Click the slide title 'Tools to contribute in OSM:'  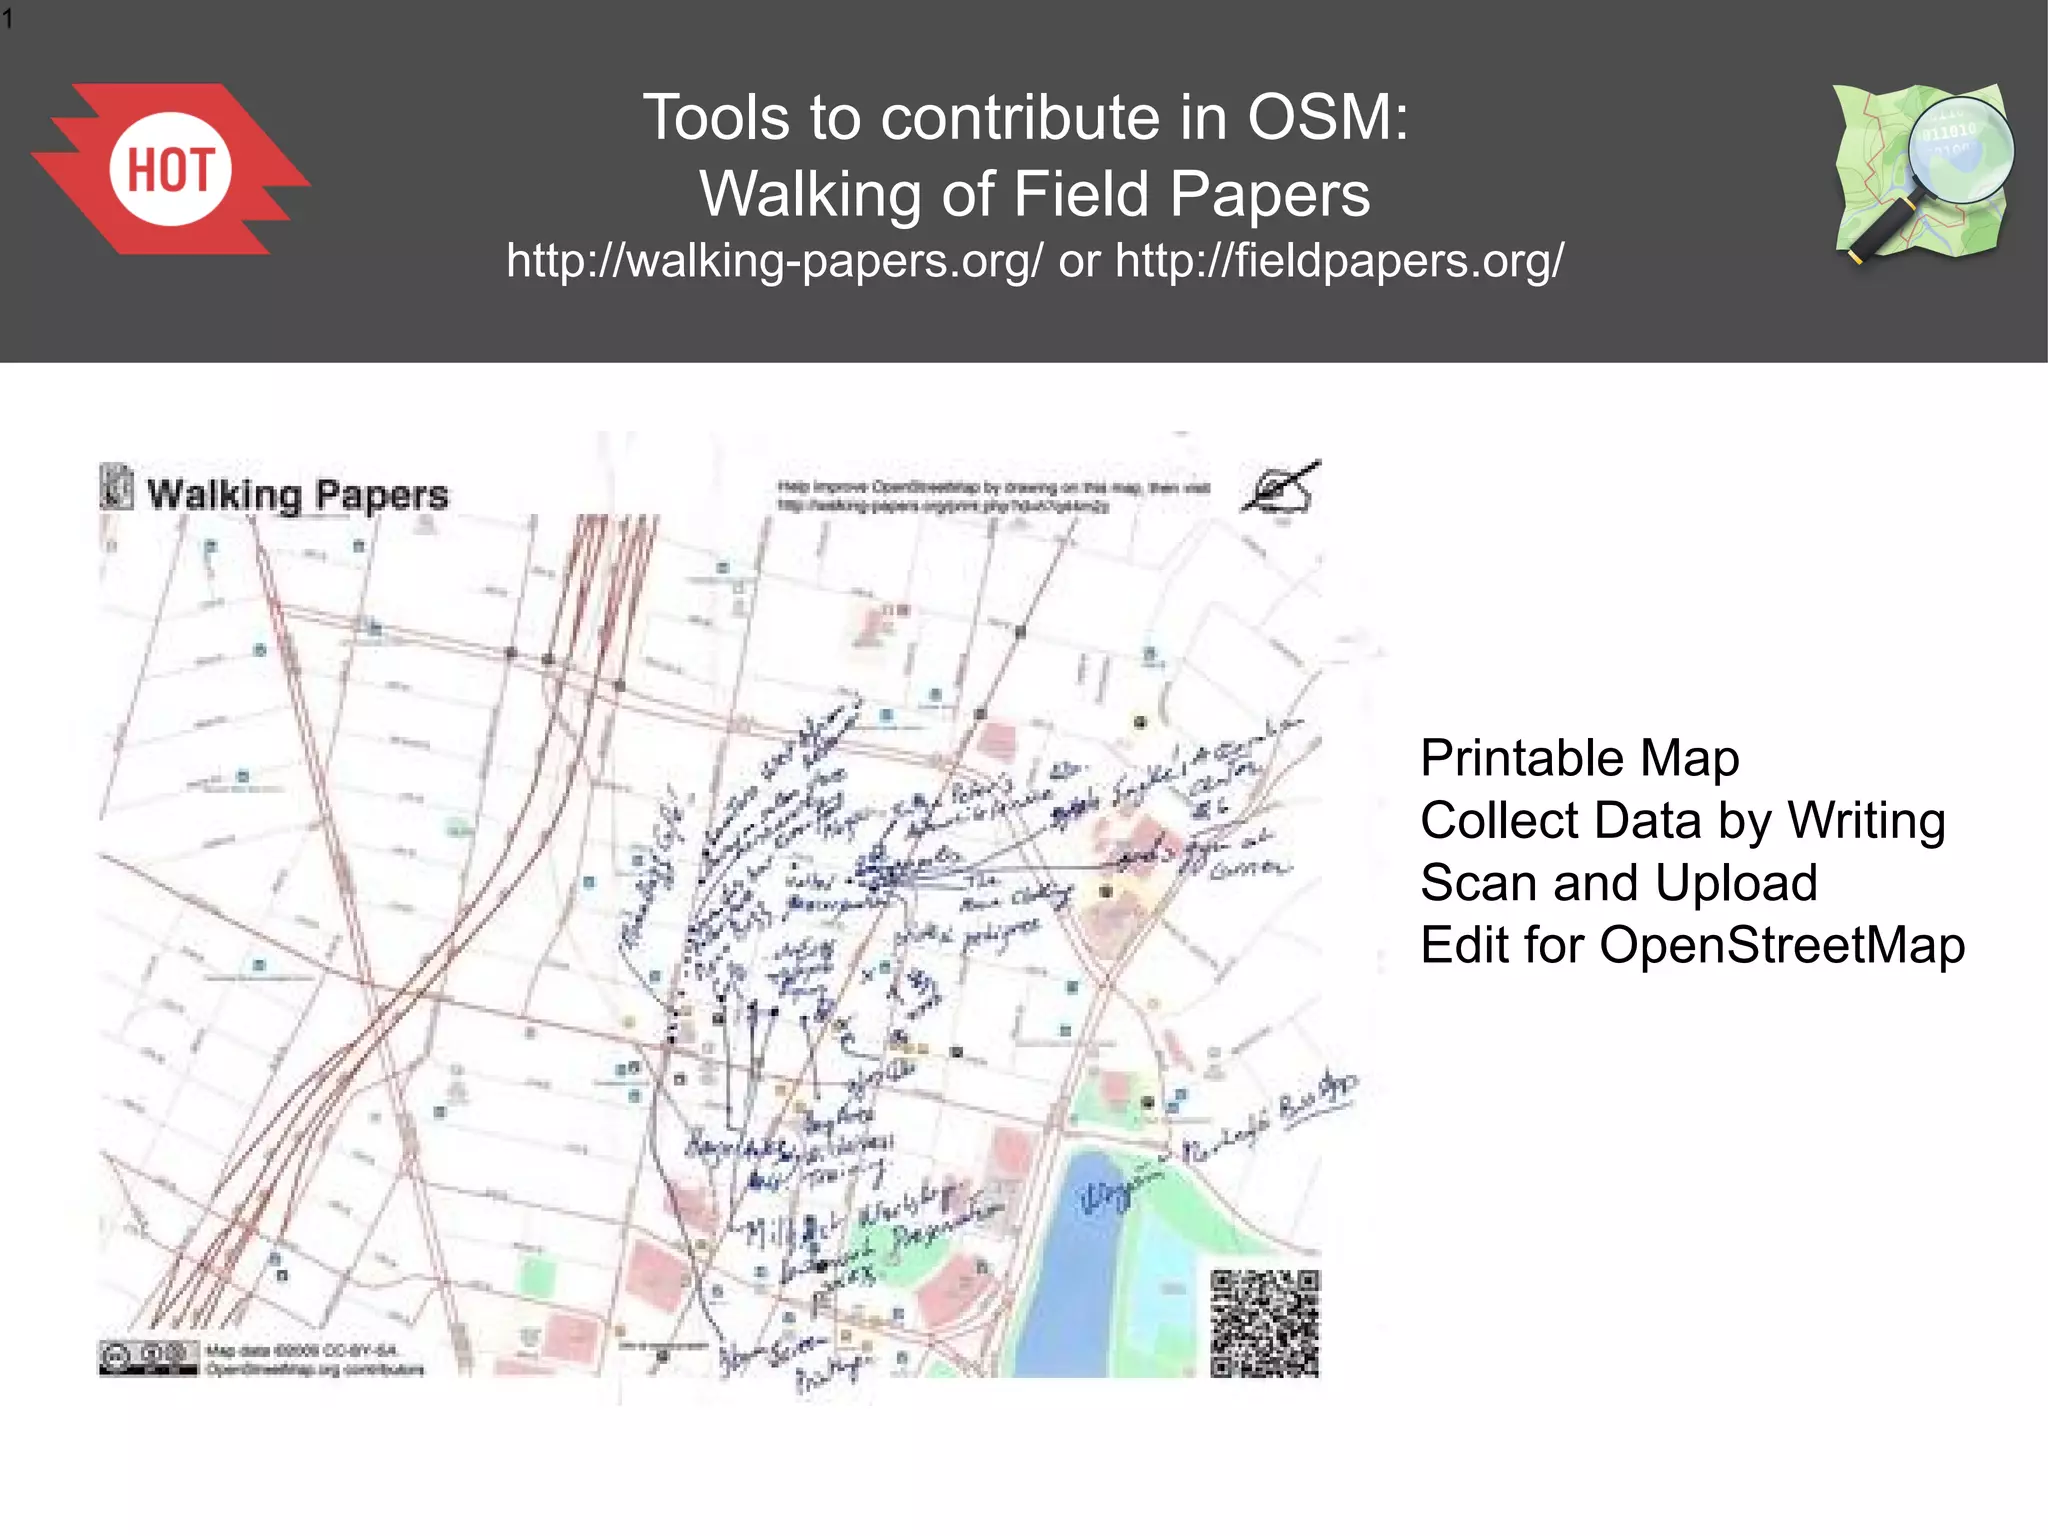[x=1025, y=117]
